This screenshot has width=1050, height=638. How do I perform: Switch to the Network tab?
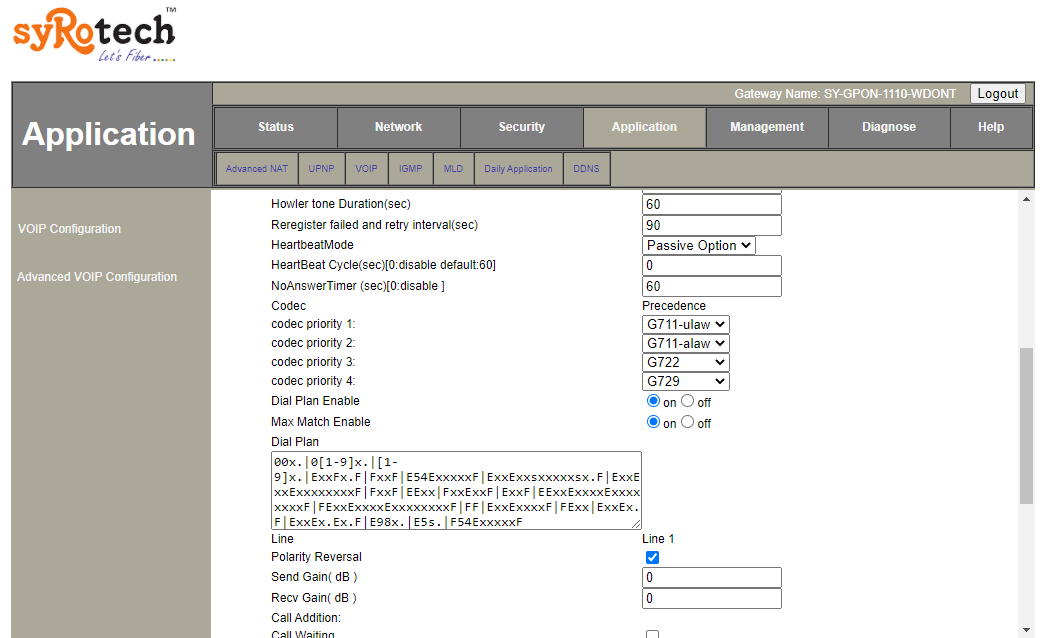(x=398, y=127)
